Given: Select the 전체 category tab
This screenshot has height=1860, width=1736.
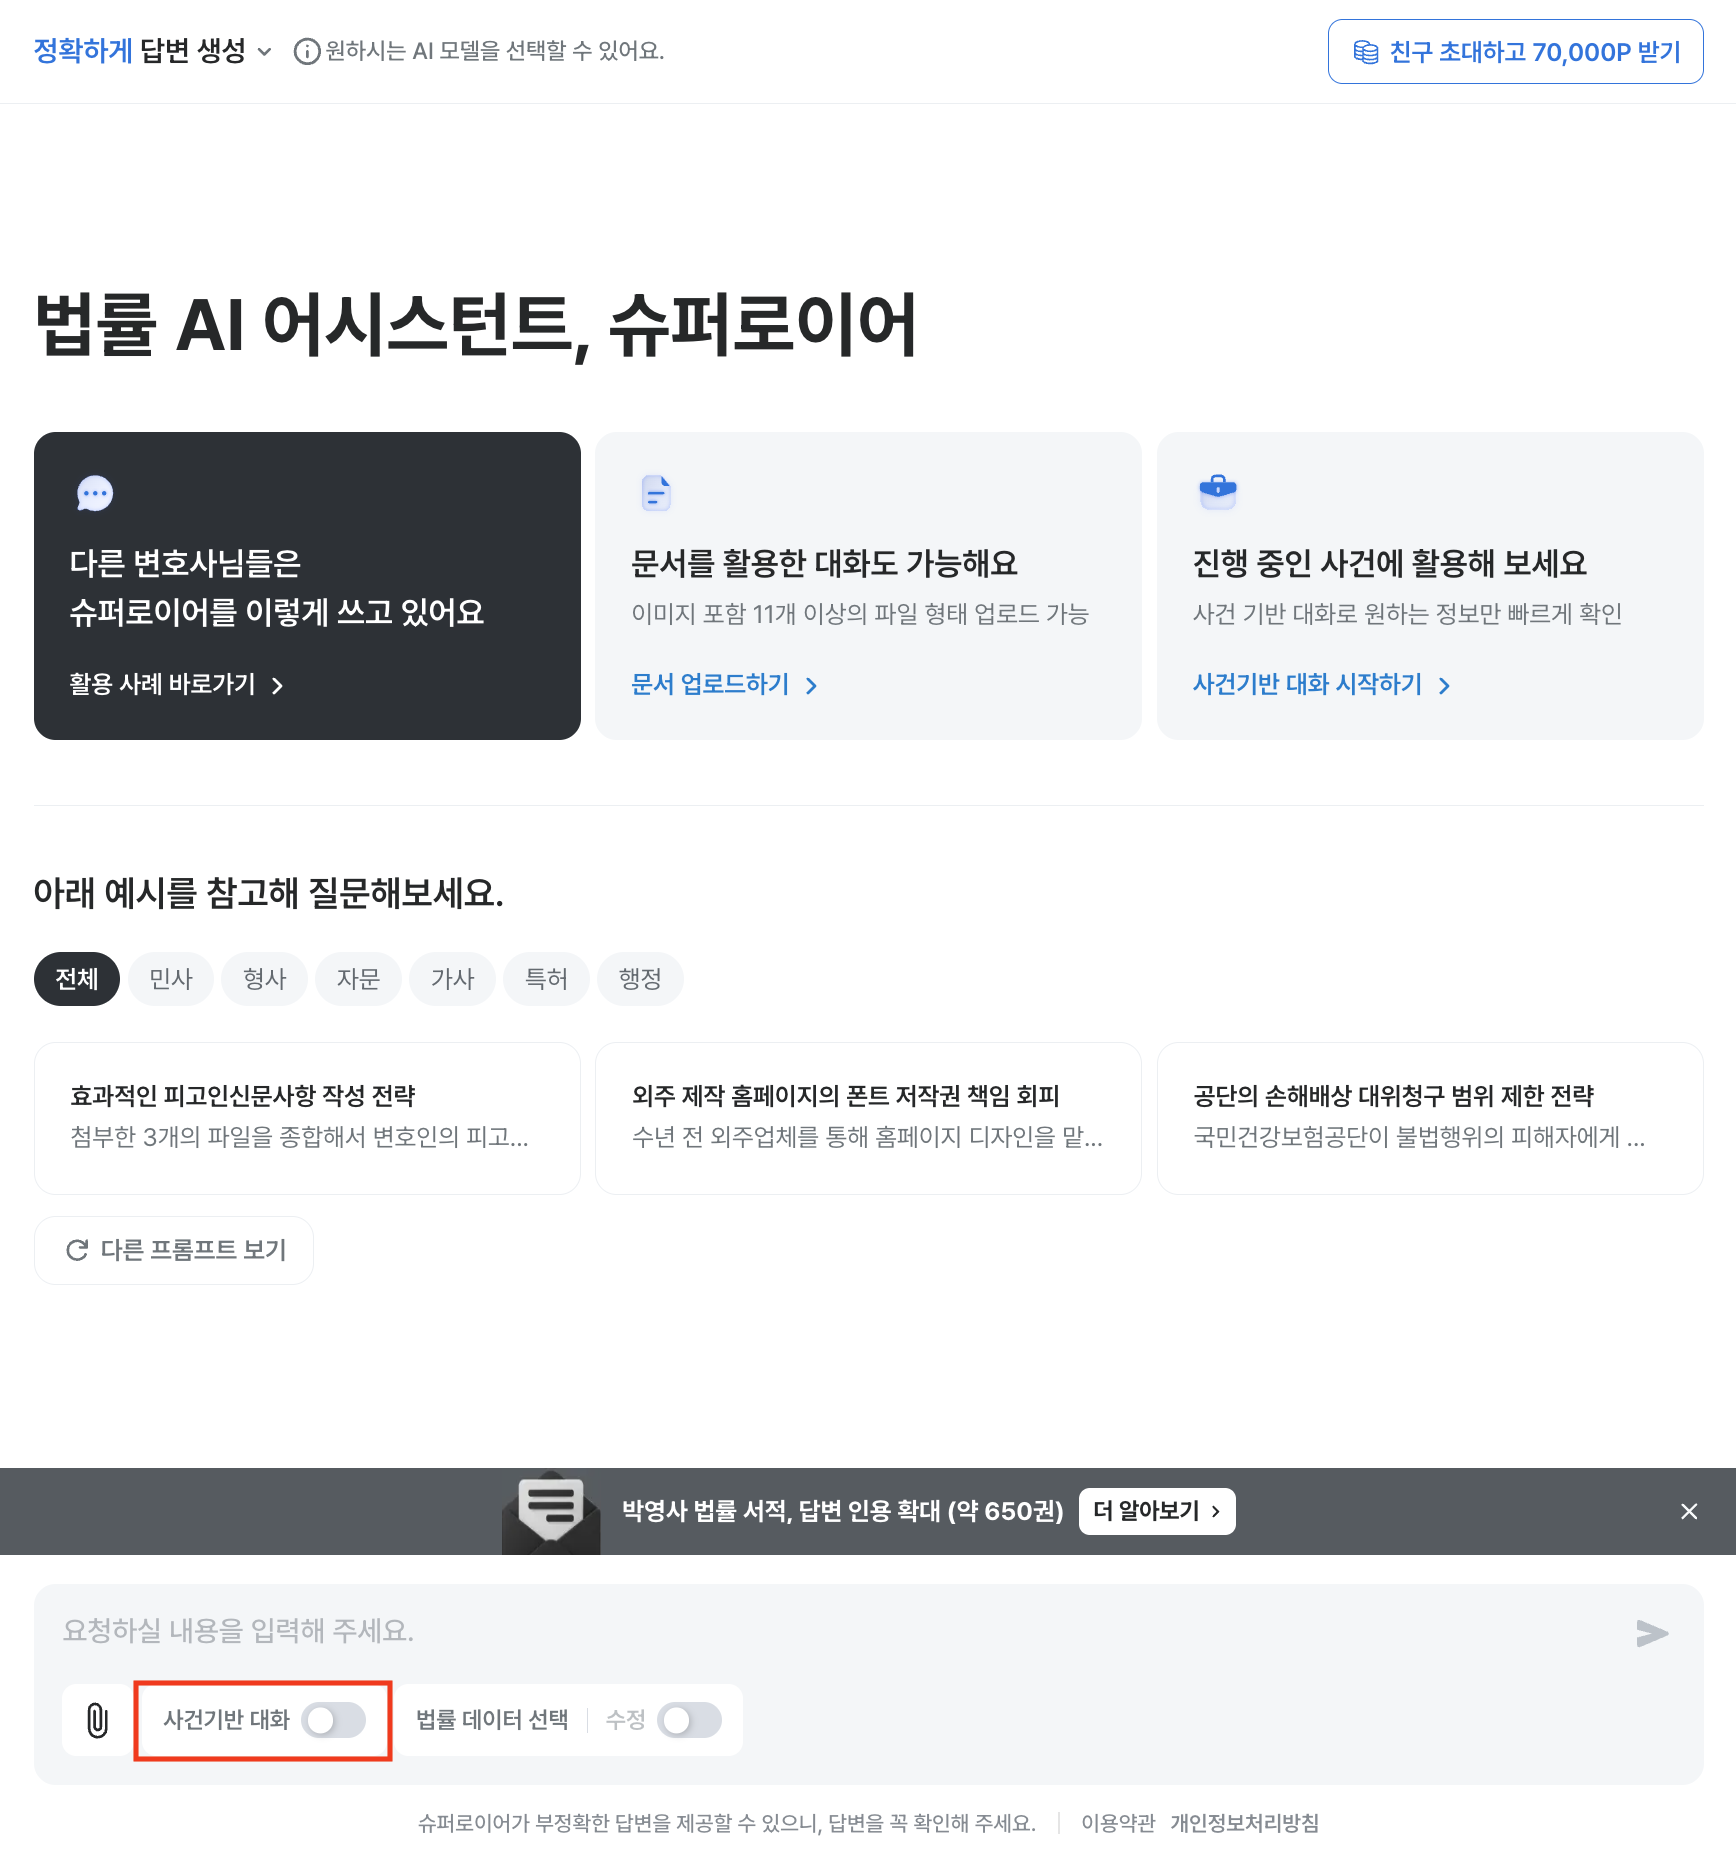Looking at the screenshot, I should [77, 979].
